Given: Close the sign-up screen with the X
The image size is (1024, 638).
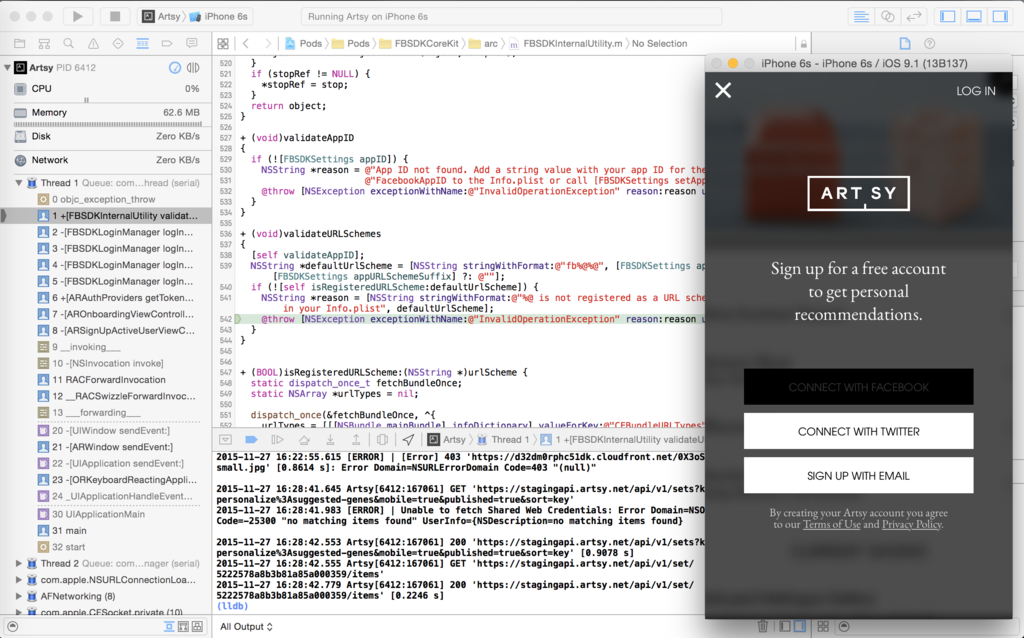Looking at the screenshot, I should (x=723, y=90).
